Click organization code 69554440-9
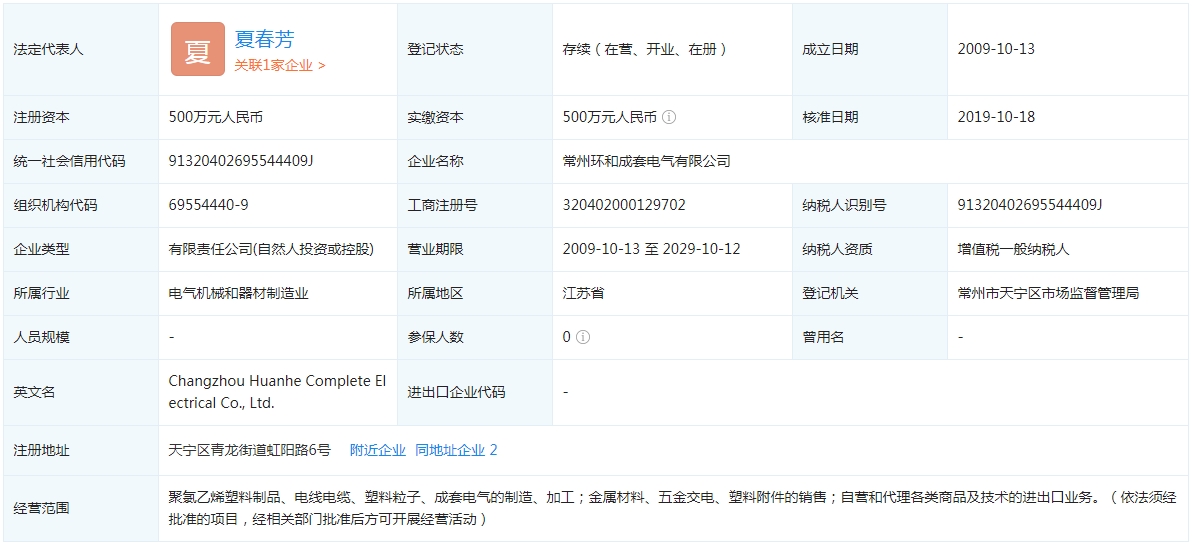This screenshot has height=543, width=1192. click(x=208, y=205)
